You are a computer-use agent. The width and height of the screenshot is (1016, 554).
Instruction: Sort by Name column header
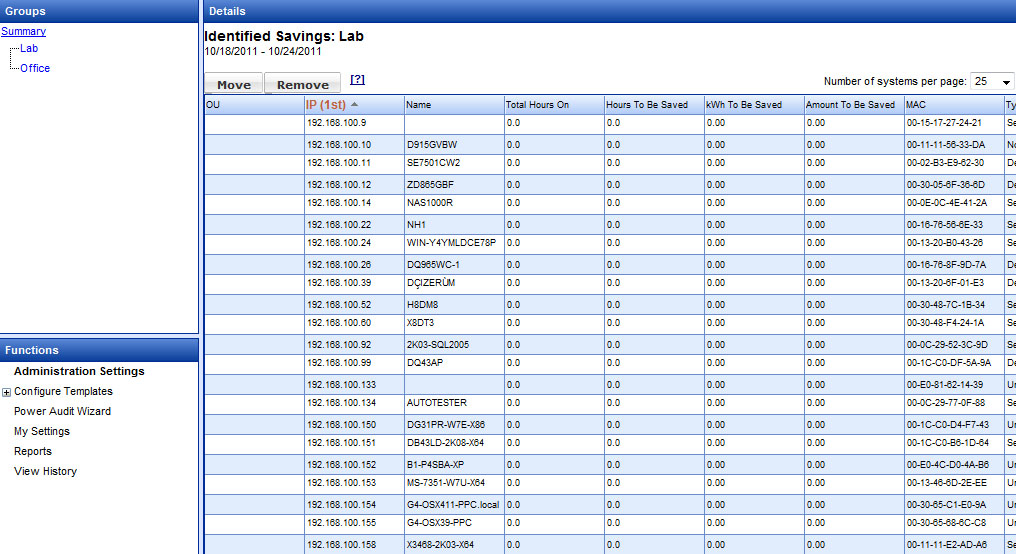pos(419,105)
